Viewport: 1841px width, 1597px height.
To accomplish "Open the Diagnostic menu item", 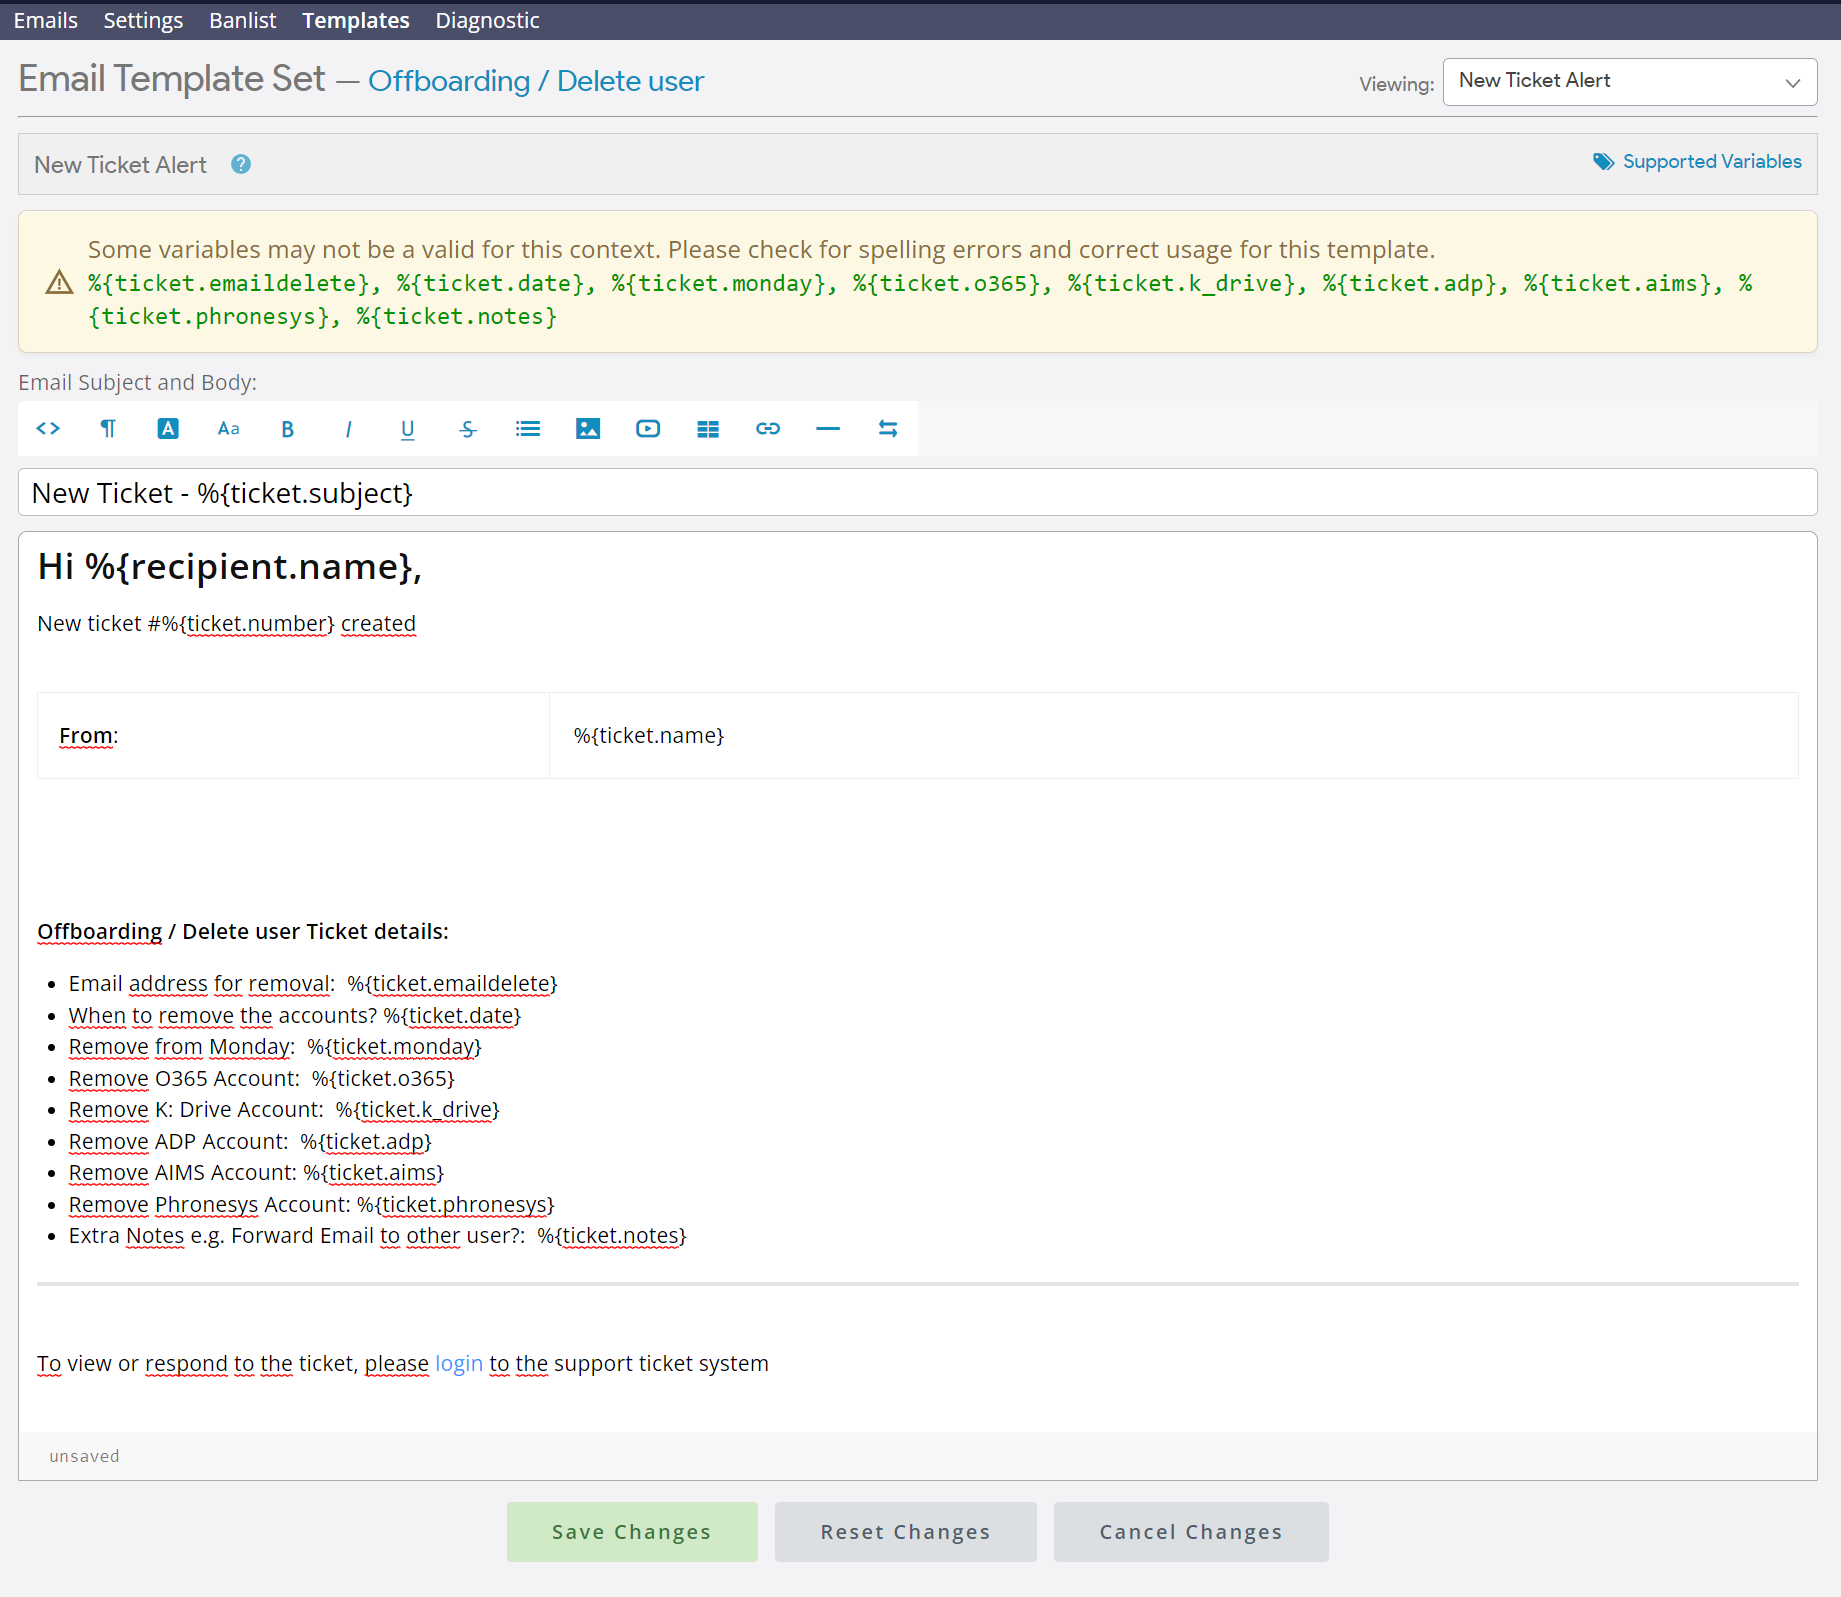I will [x=487, y=20].
